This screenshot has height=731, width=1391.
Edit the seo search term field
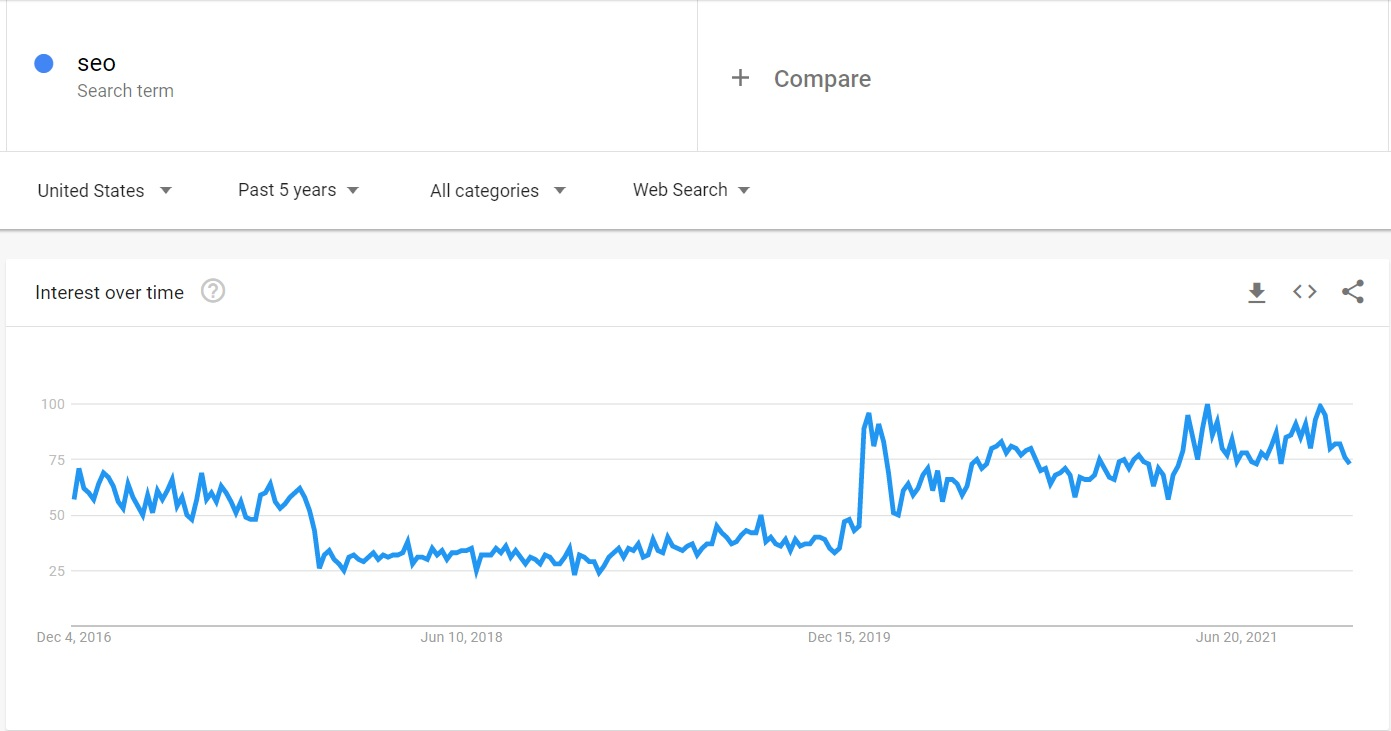click(x=351, y=77)
